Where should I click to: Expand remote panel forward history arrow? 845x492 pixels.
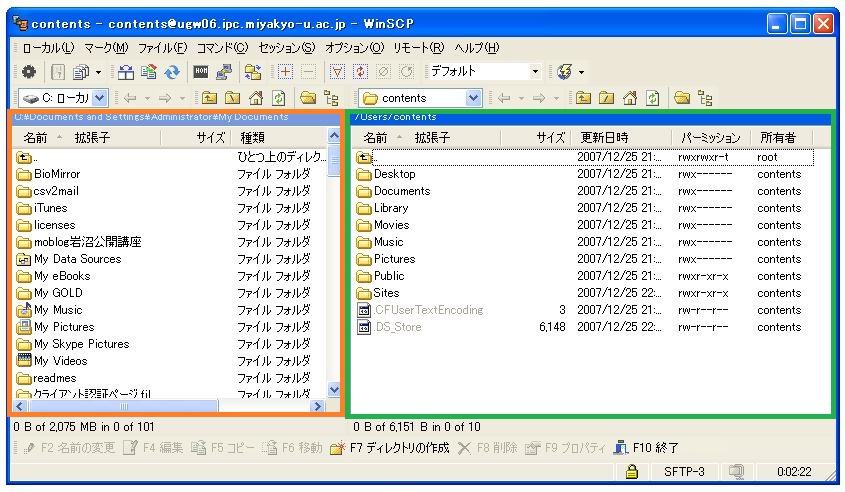point(556,98)
